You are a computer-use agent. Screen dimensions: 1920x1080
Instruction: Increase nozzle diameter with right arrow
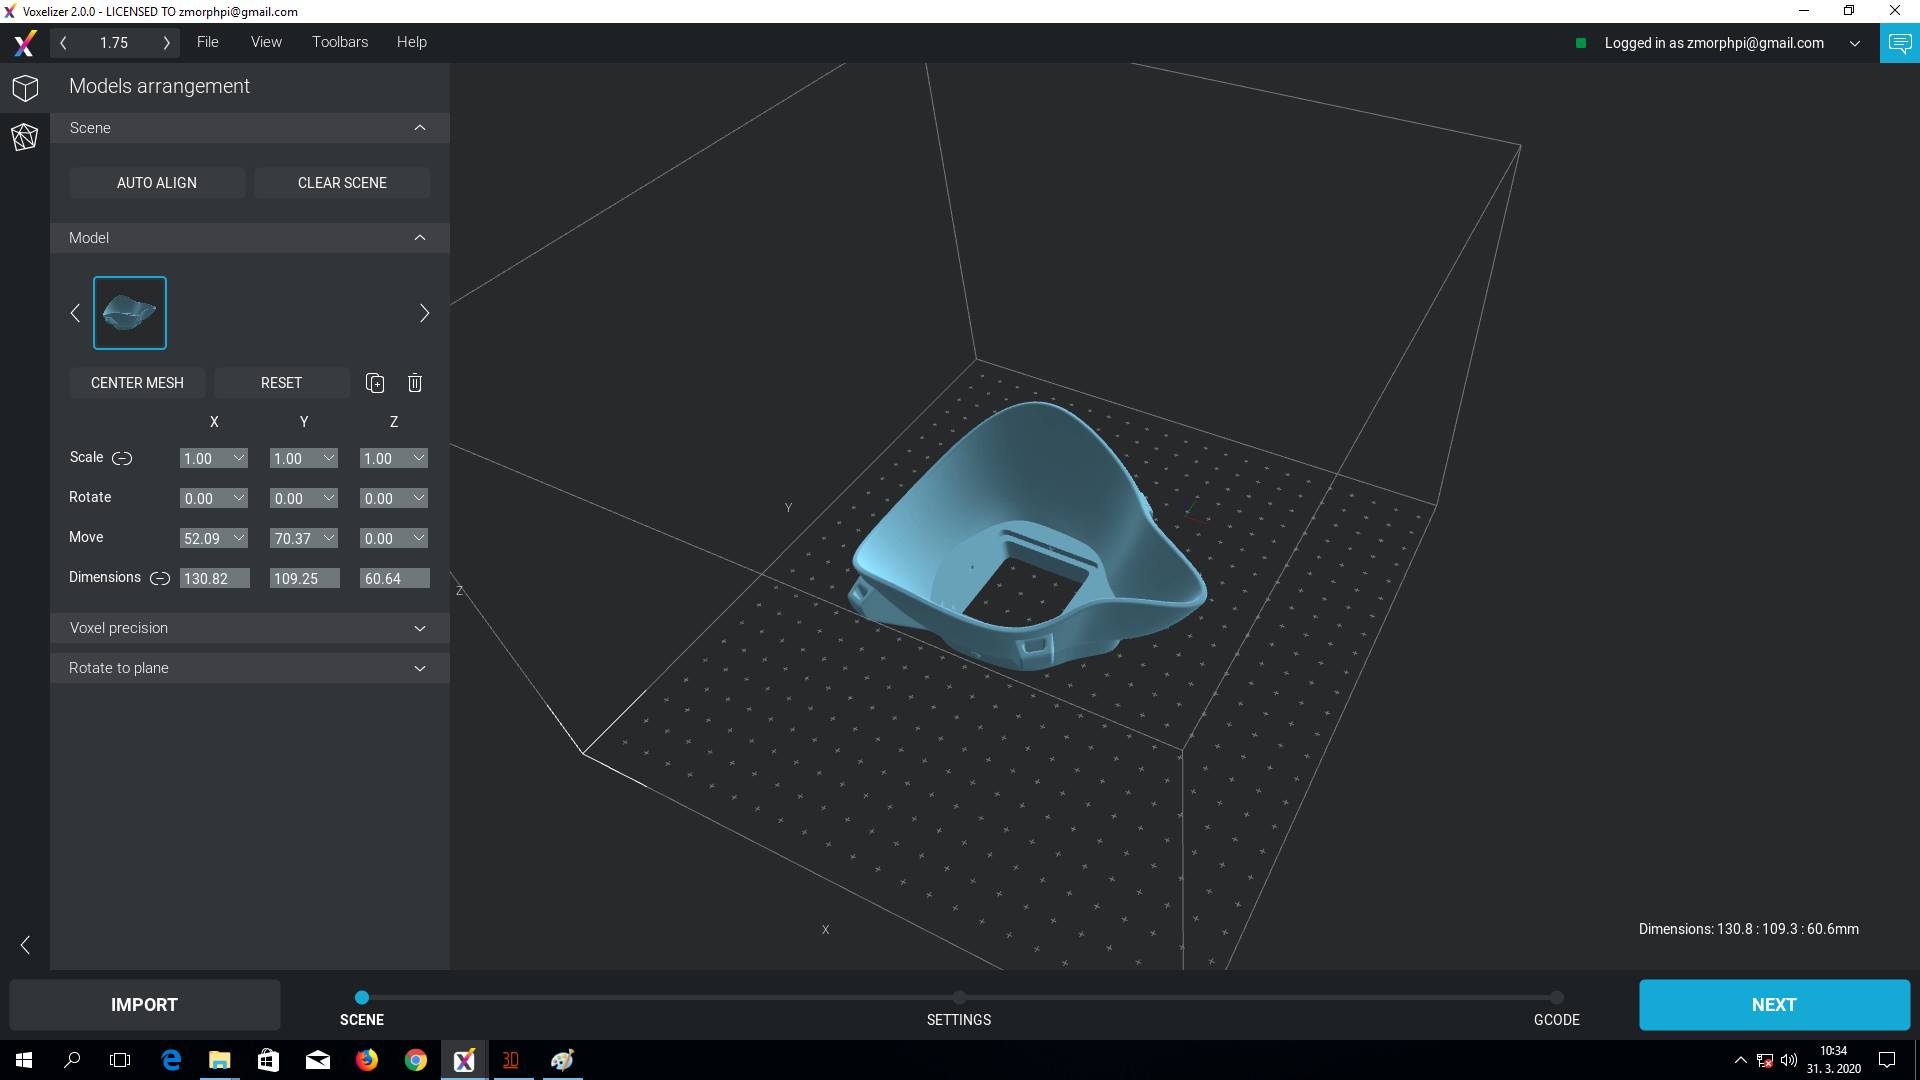pyautogui.click(x=166, y=43)
